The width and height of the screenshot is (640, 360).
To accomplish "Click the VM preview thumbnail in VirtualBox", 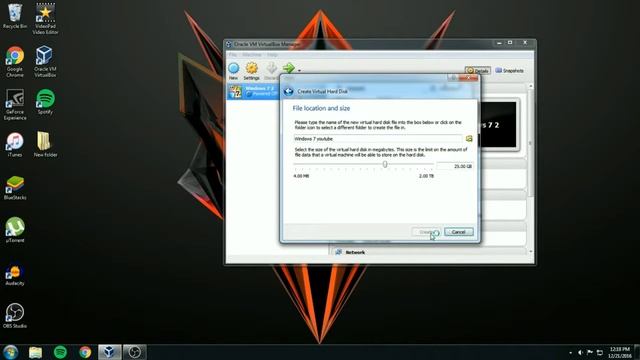I will click(498, 124).
